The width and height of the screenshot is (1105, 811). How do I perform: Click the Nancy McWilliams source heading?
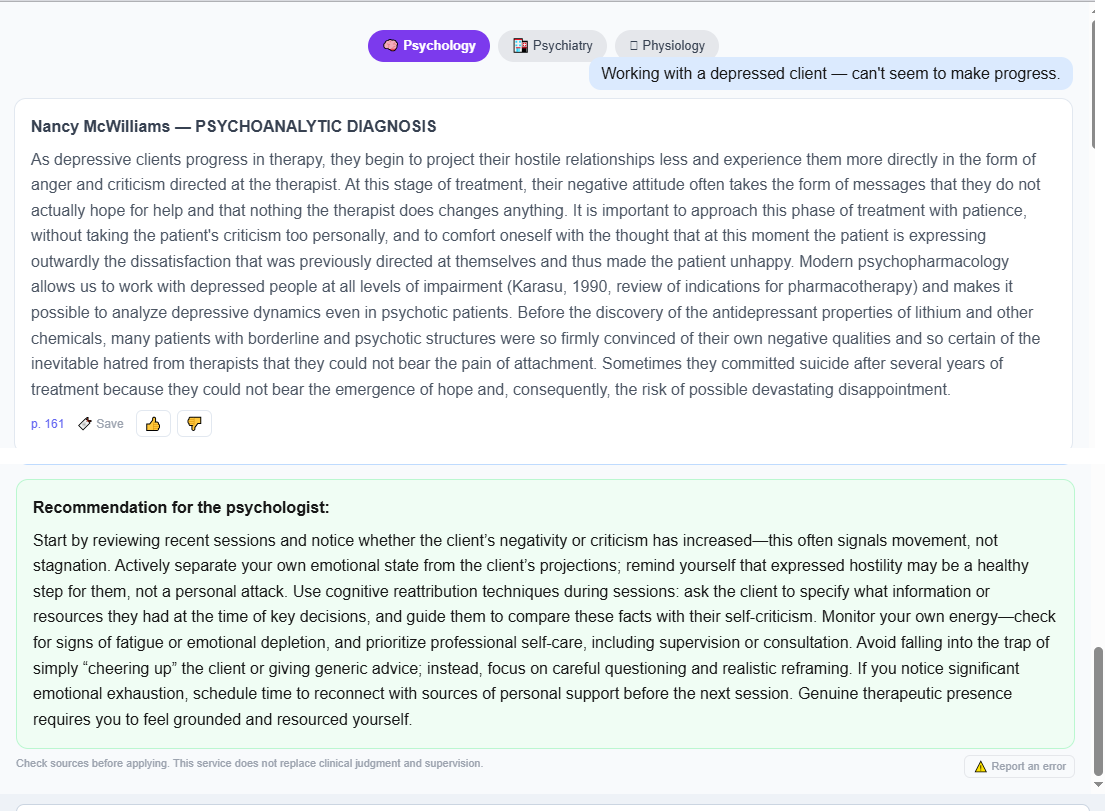(x=233, y=127)
